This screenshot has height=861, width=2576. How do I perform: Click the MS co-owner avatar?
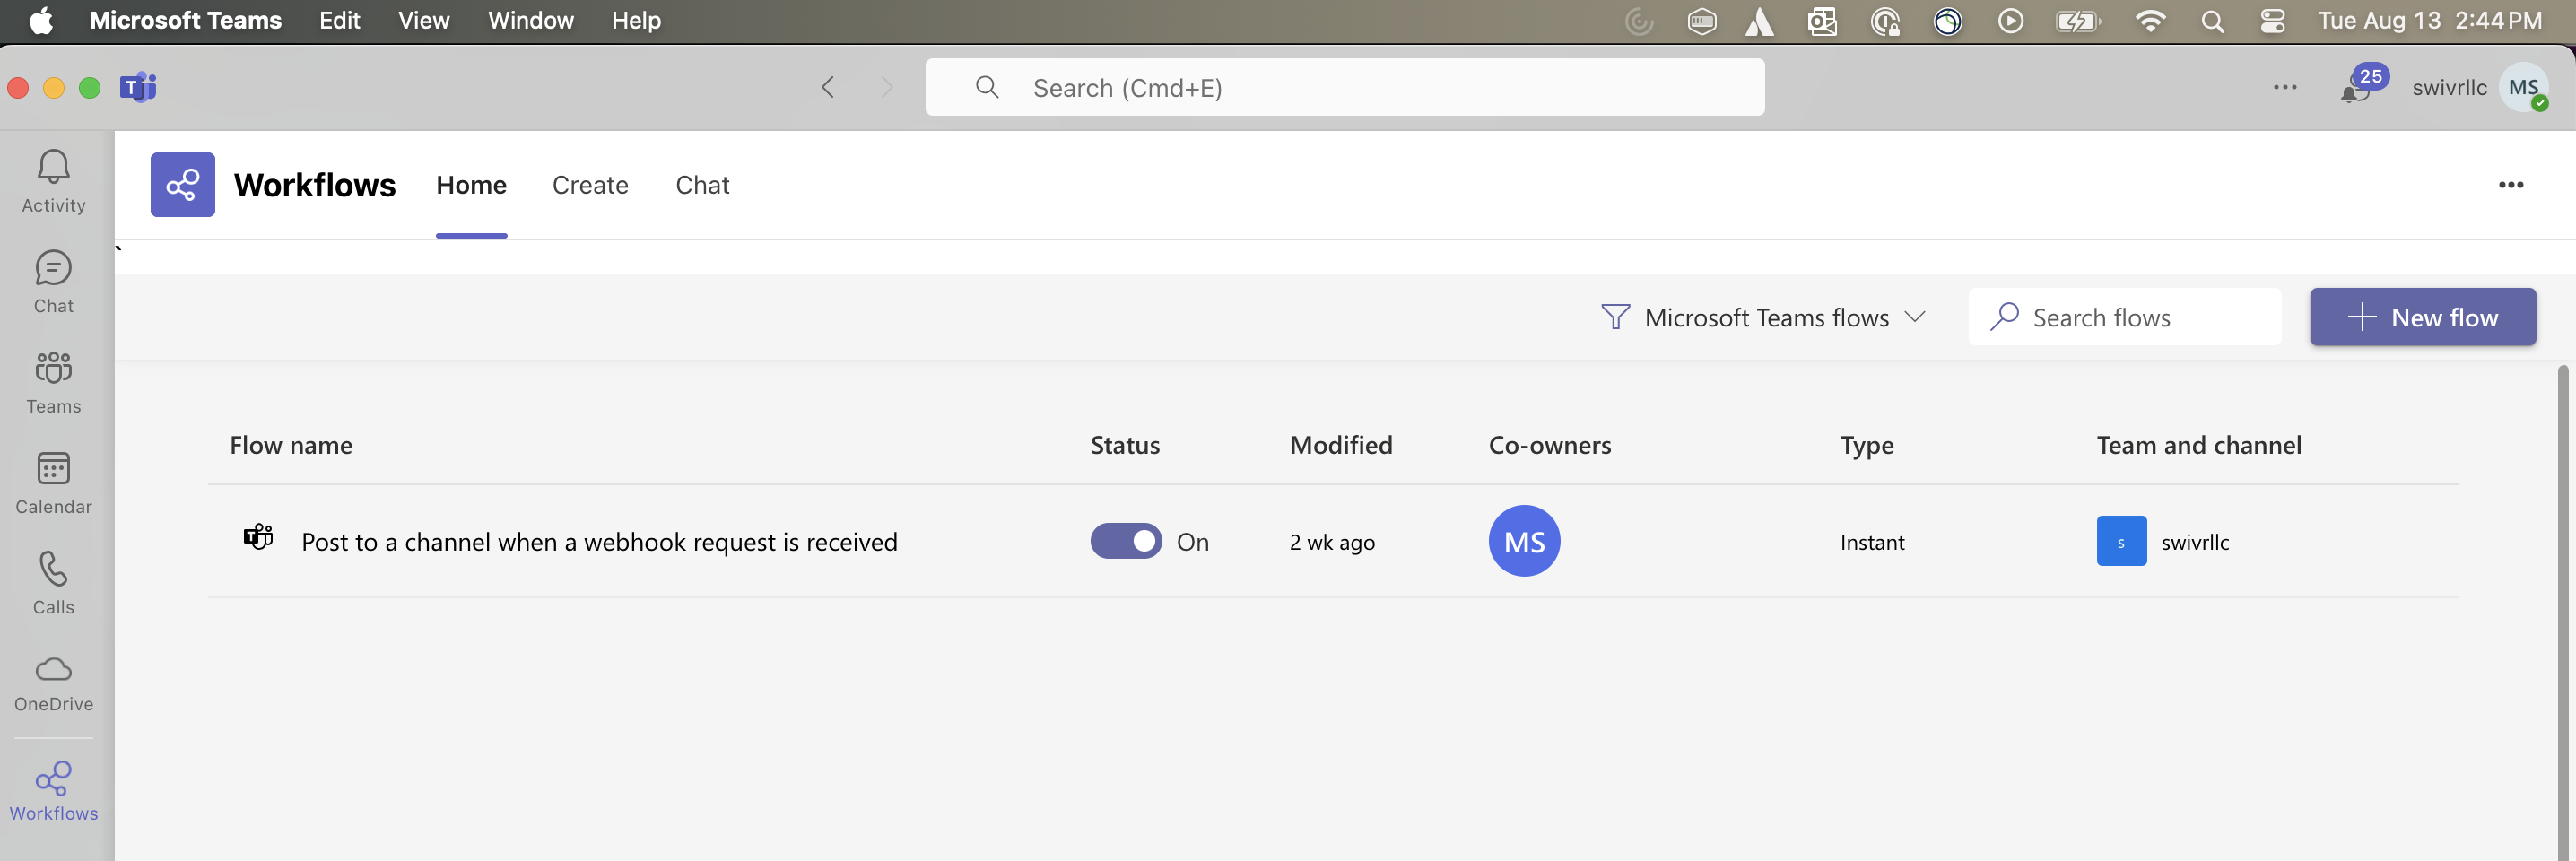tap(1524, 541)
